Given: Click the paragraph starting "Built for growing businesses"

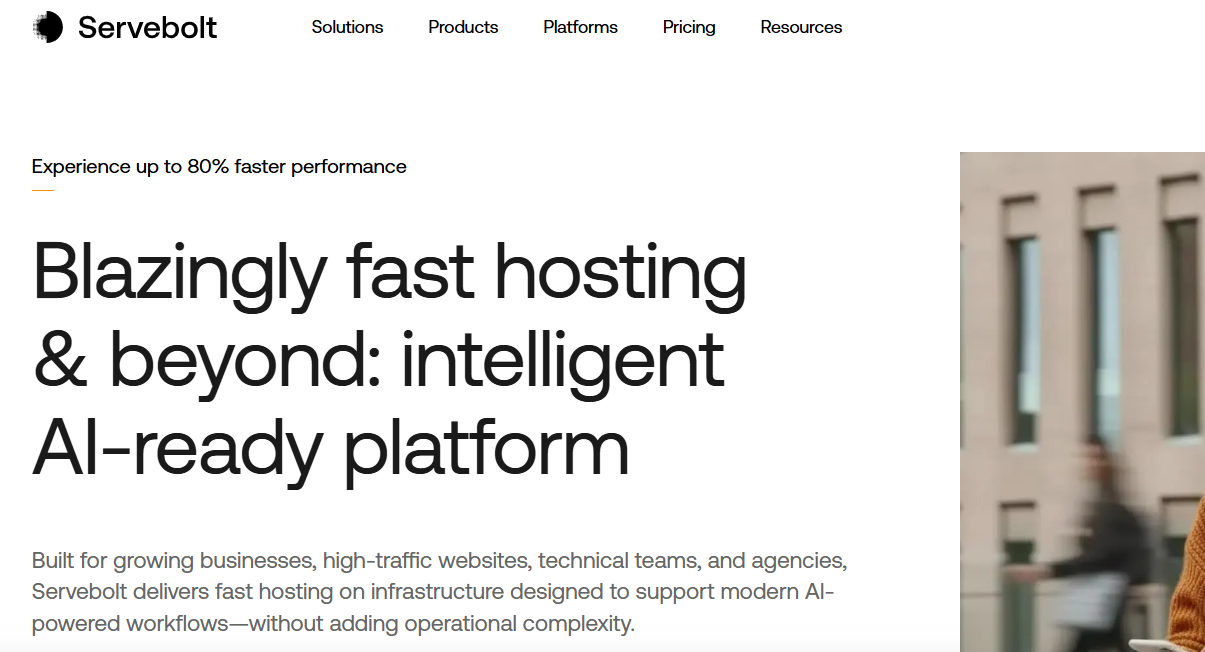Looking at the screenshot, I should tap(439, 592).
